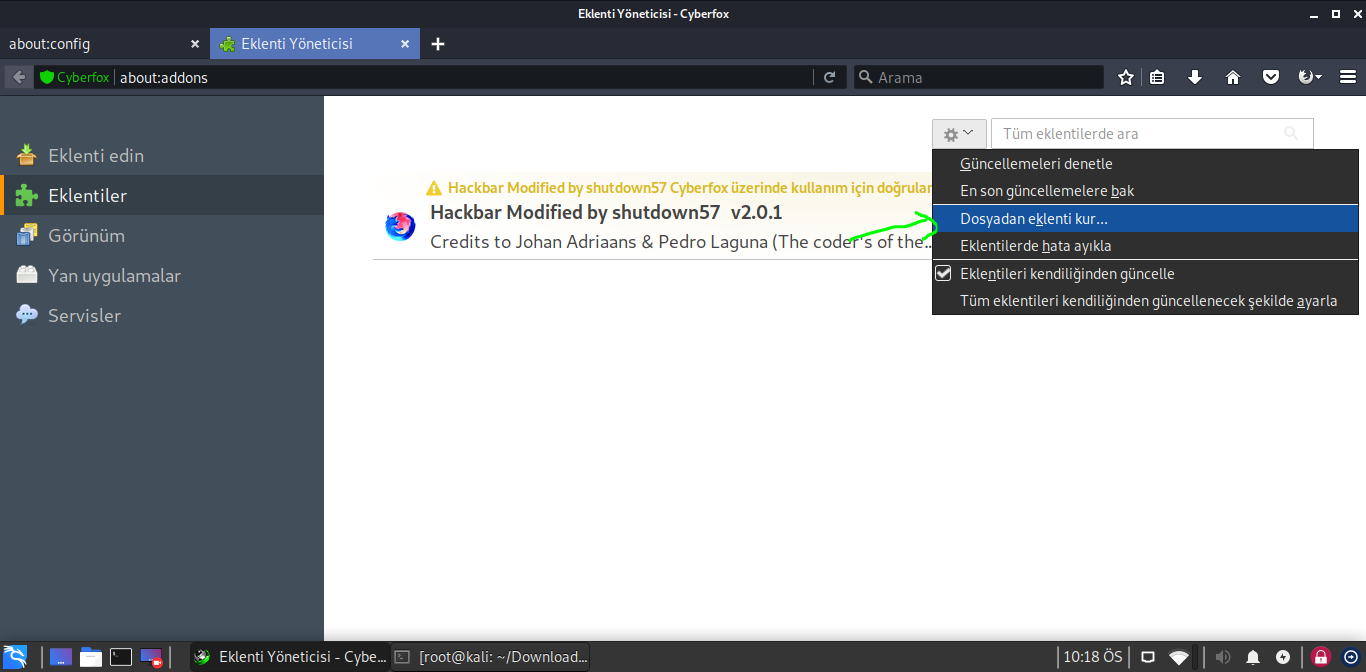
Task: Switch to root@kali terminal taskbar button
Action: pos(490,657)
